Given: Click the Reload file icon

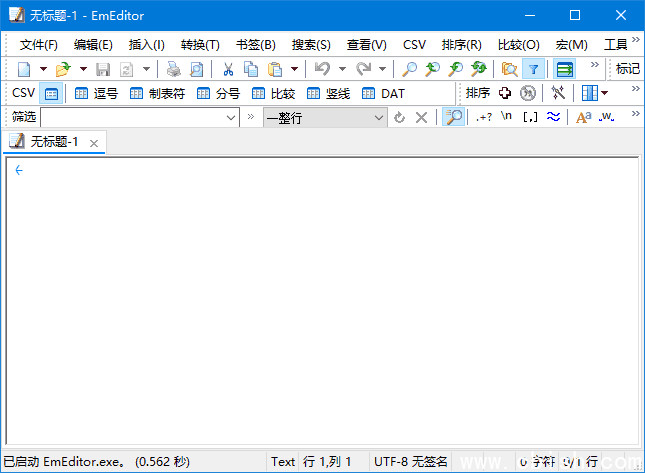Looking at the screenshot, I should pyautogui.click(x=126, y=69).
